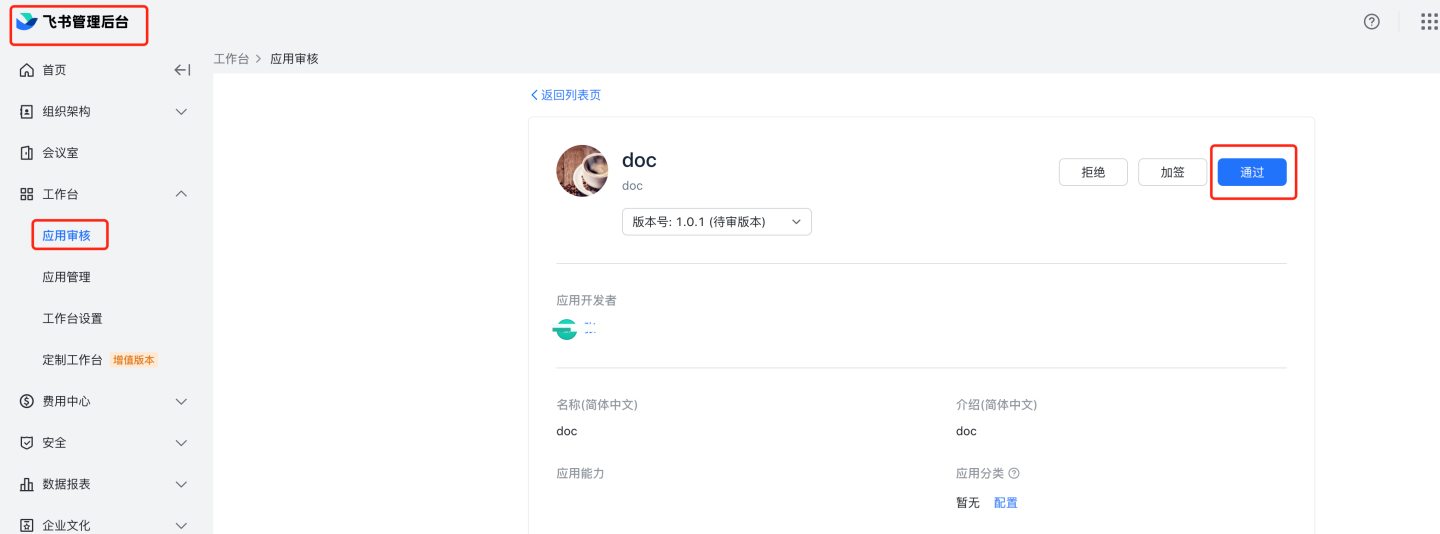This screenshot has width=1440, height=534.
Task: Collapse the sidebar with the arrow icon
Action: pos(182,70)
